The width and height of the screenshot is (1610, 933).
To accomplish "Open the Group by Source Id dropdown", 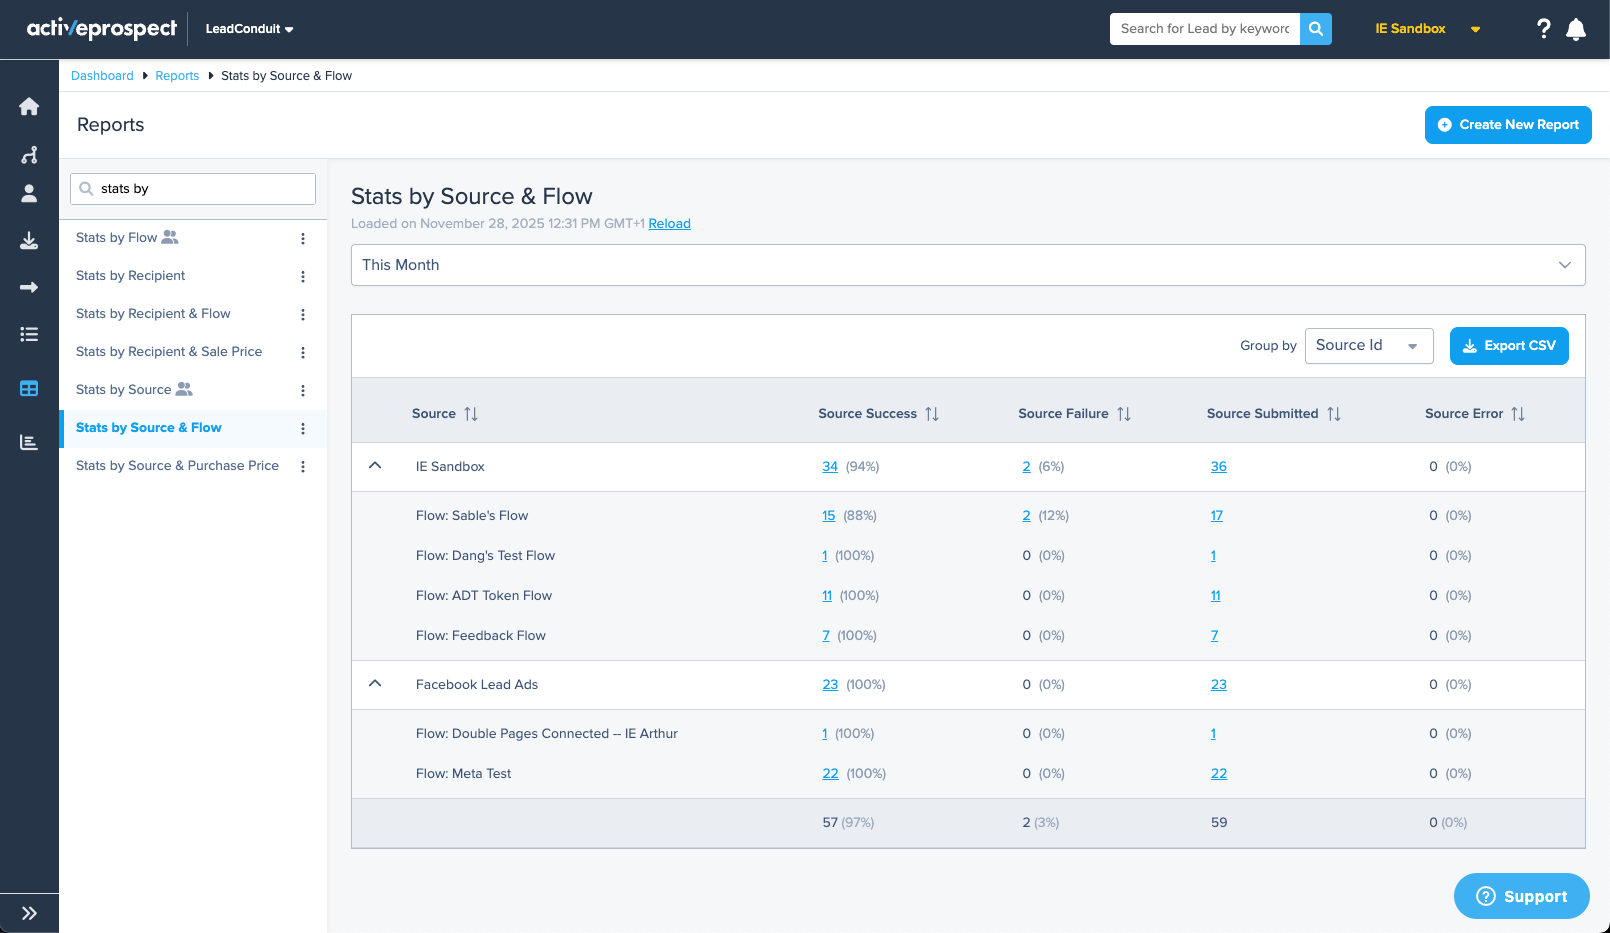I will (1369, 346).
